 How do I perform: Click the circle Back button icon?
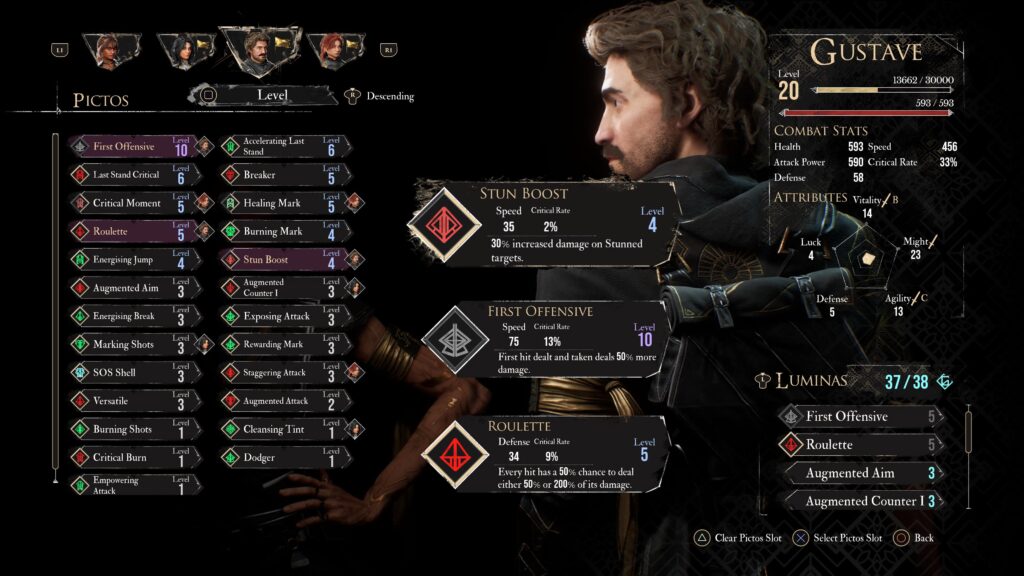(901, 538)
